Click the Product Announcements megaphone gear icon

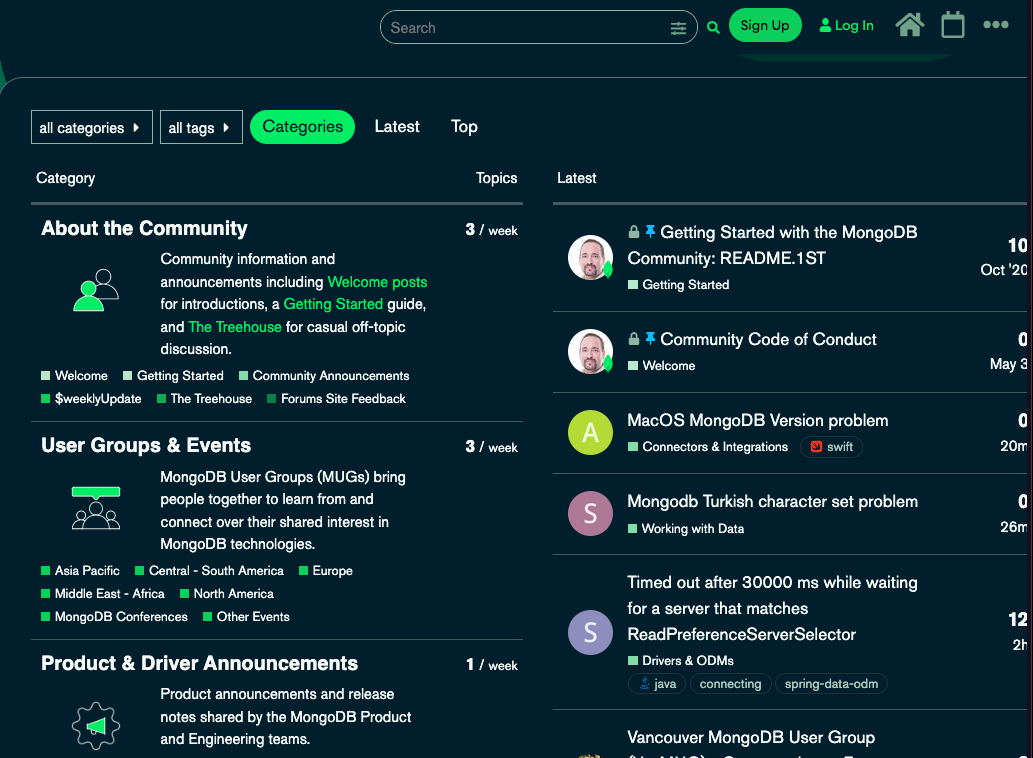(96, 726)
